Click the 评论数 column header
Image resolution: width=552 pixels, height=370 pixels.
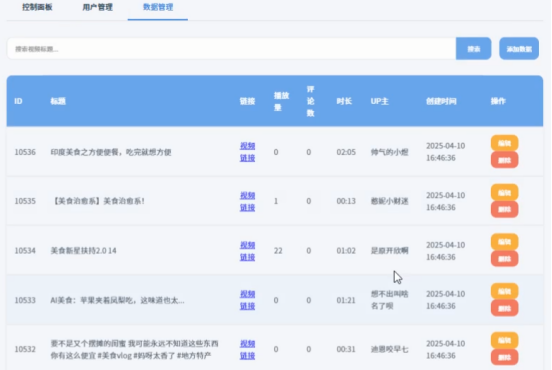pos(310,101)
